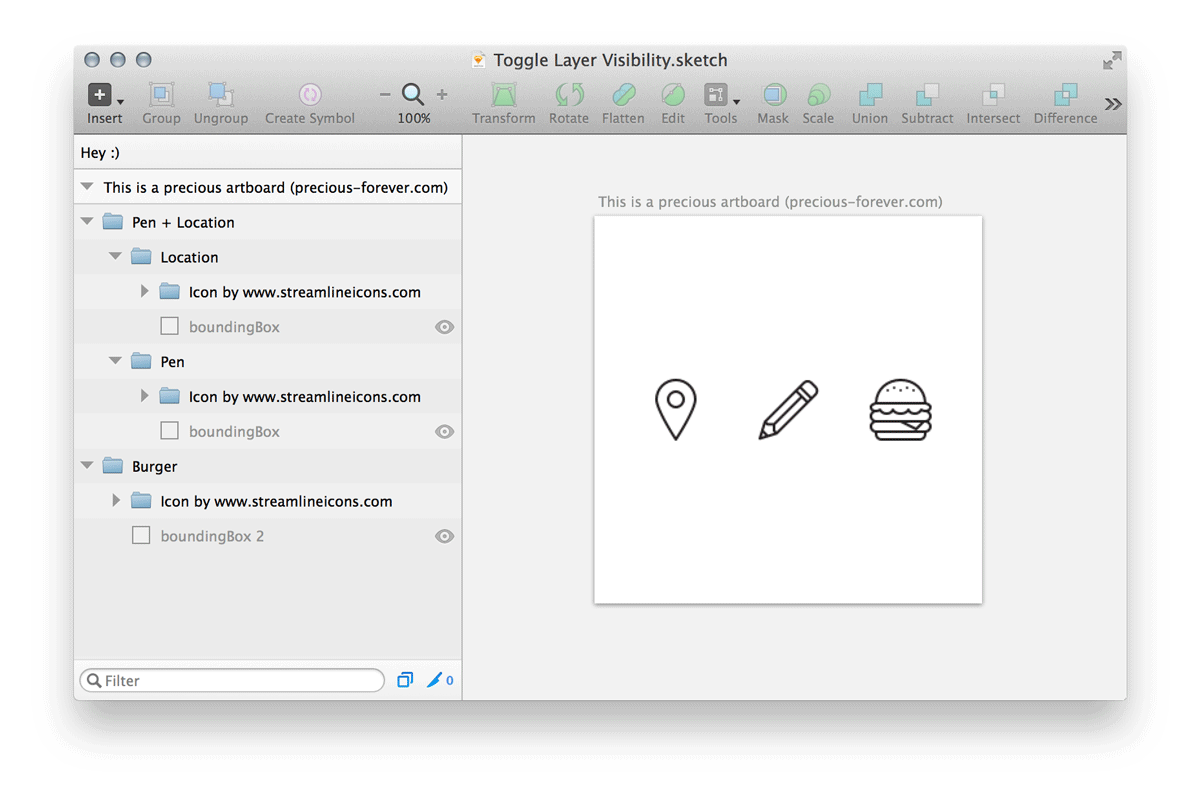Click the Create Symbol icon

(x=310, y=95)
